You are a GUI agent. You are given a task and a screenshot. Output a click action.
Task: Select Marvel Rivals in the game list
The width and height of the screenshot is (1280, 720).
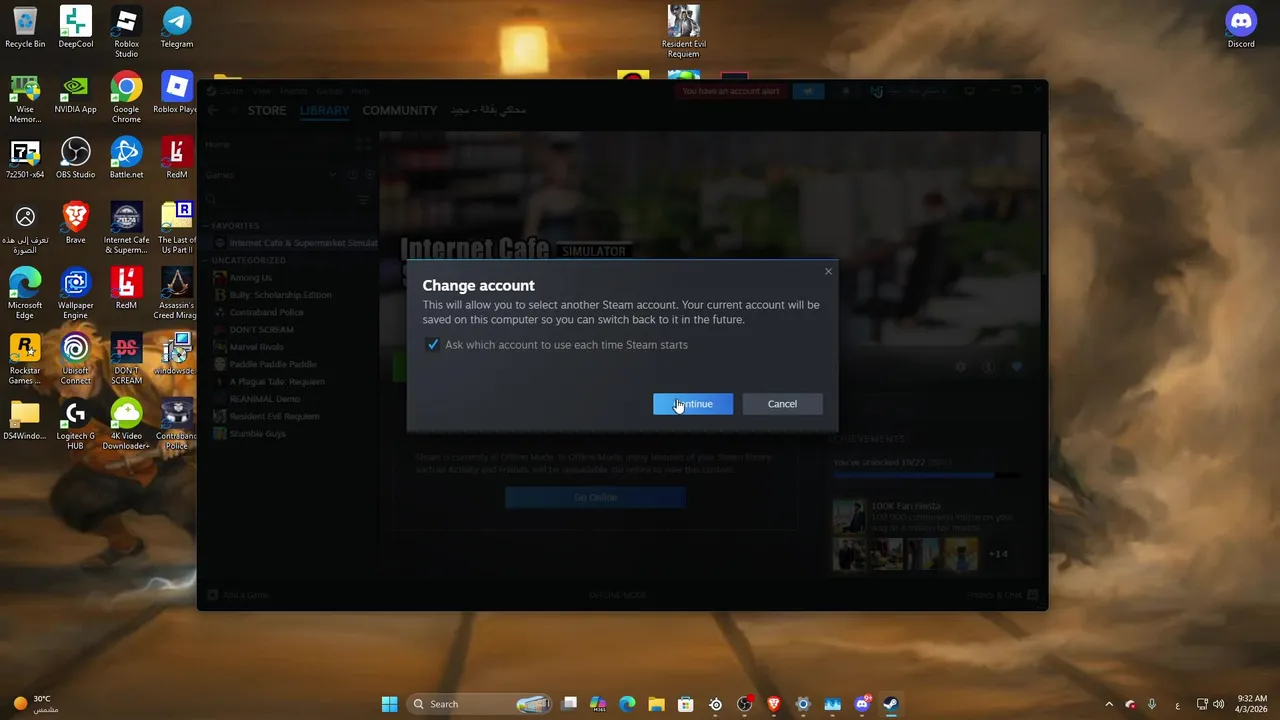tap(257, 347)
